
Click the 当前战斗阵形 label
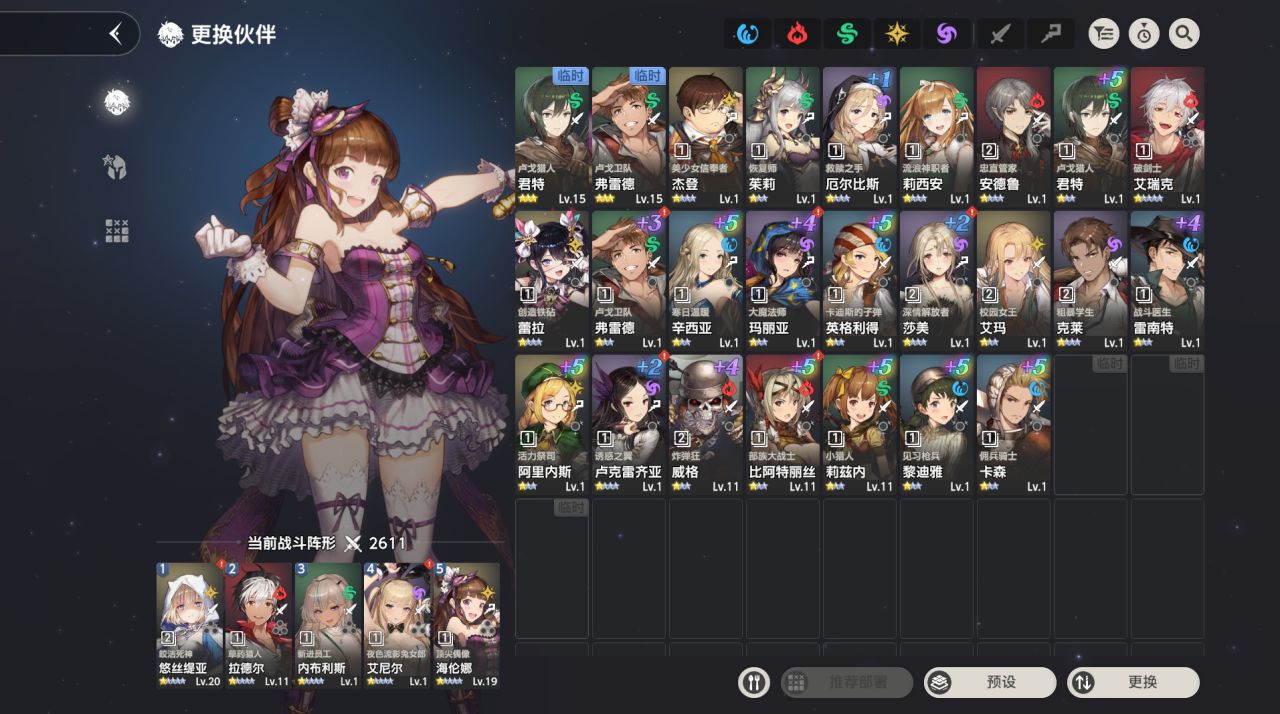(292, 543)
